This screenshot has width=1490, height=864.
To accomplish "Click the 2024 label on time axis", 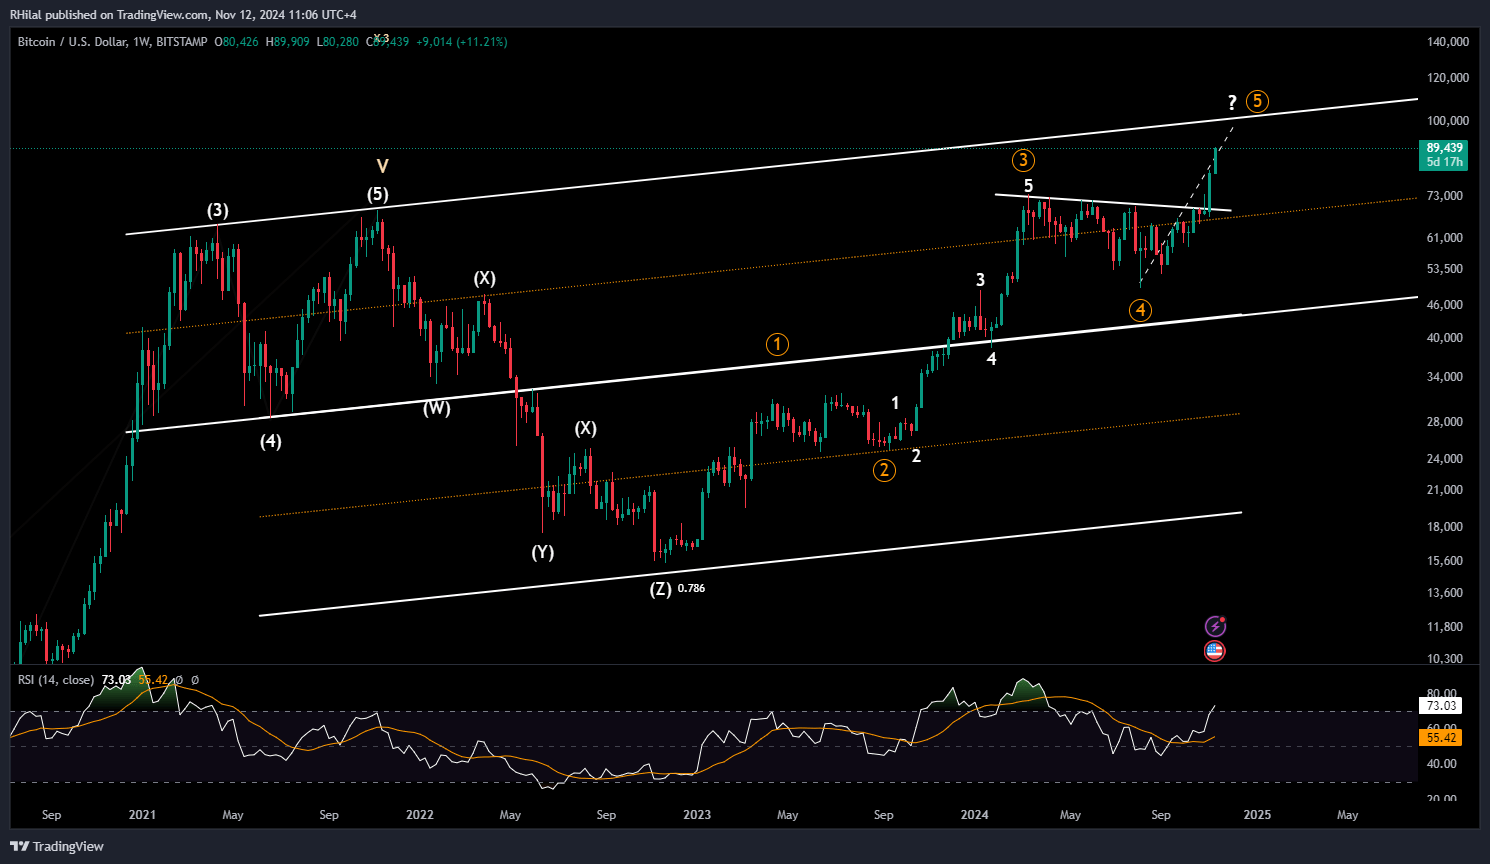I will tap(975, 815).
